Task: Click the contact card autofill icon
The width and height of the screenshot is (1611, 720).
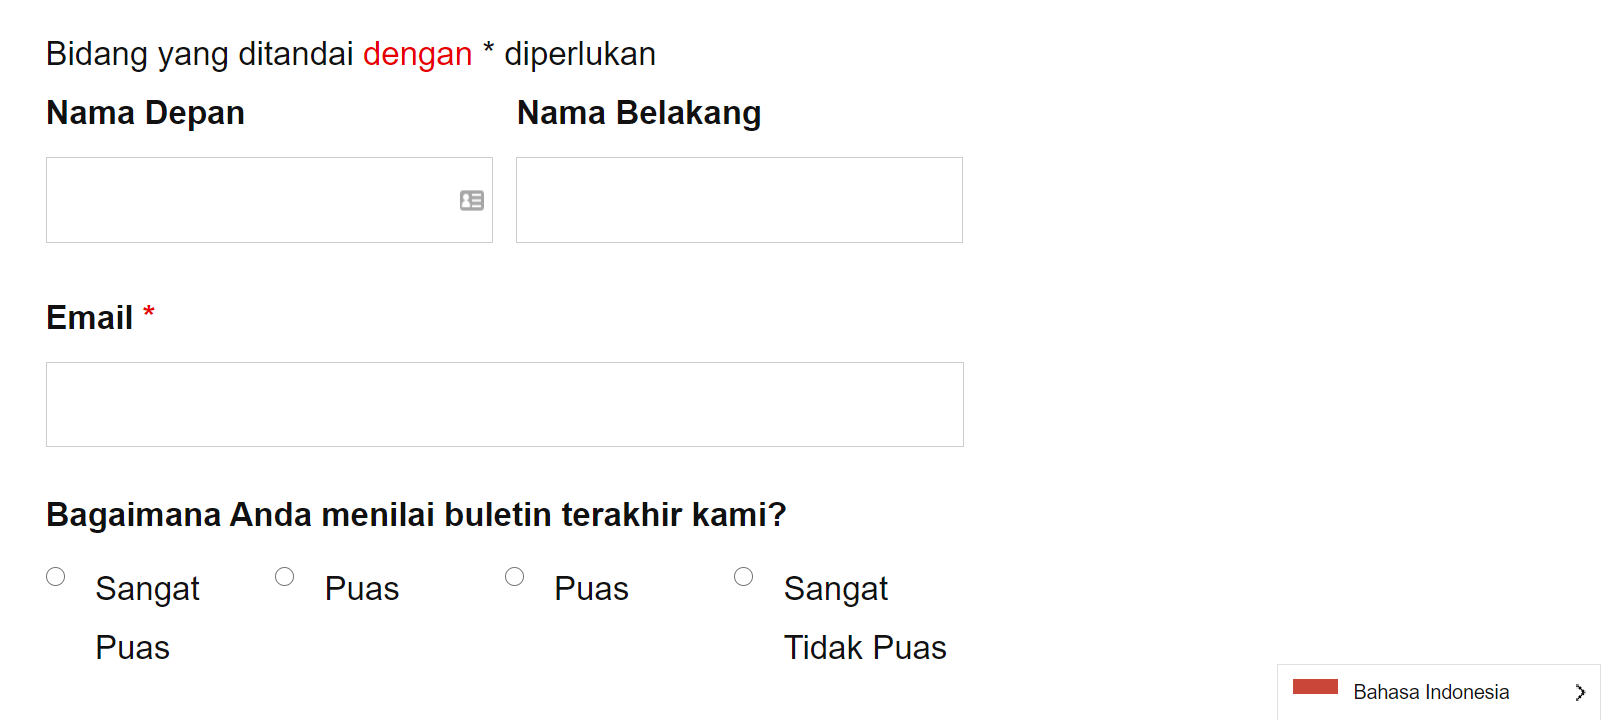Action: click(472, 201)
